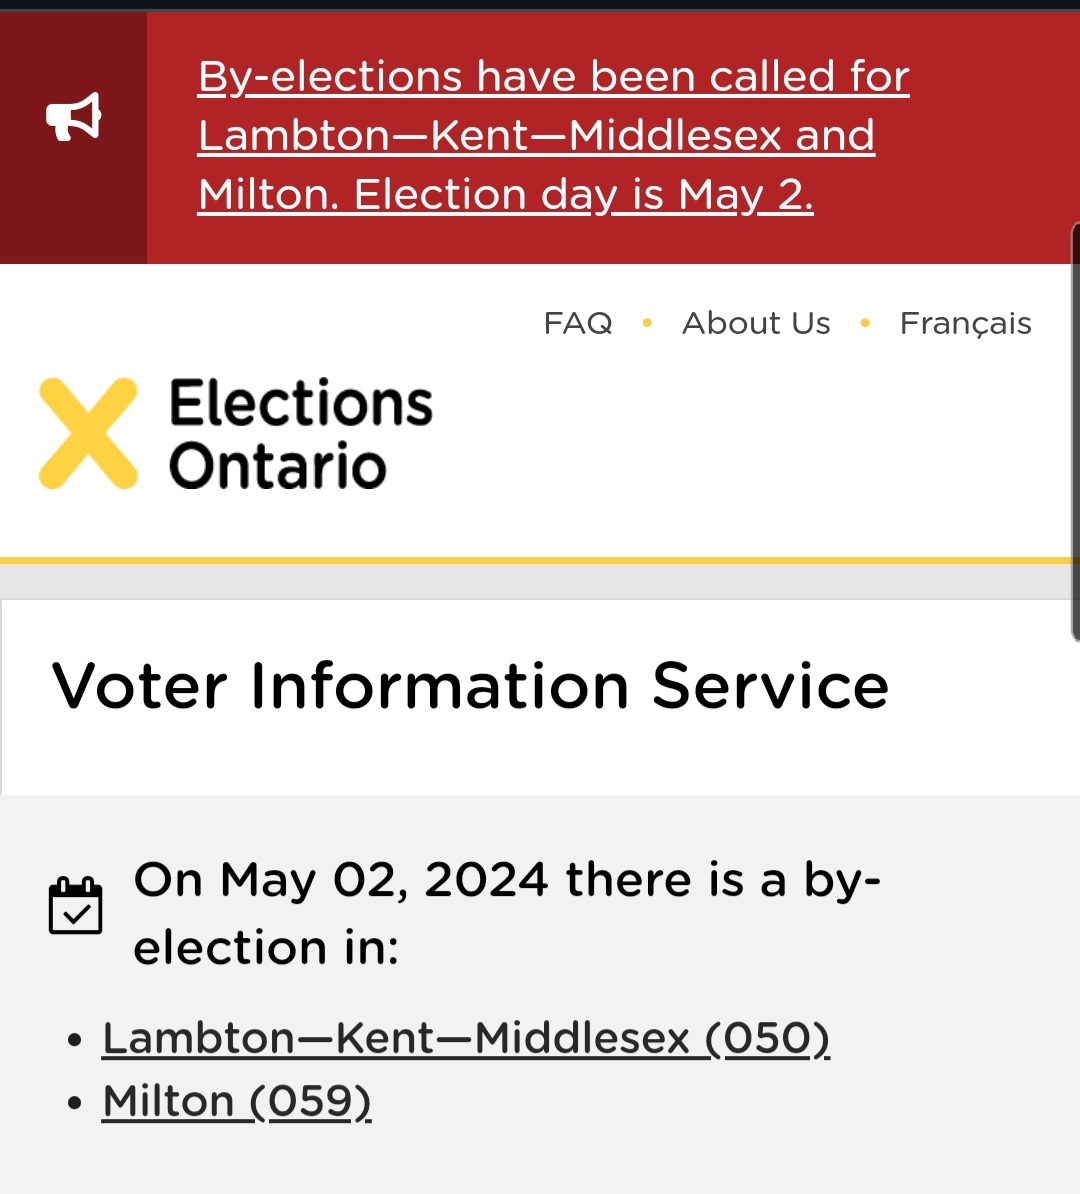Click the Voter Information Service heading
This screenshot has height=1194, width=1080.
[x=470, y=686]
